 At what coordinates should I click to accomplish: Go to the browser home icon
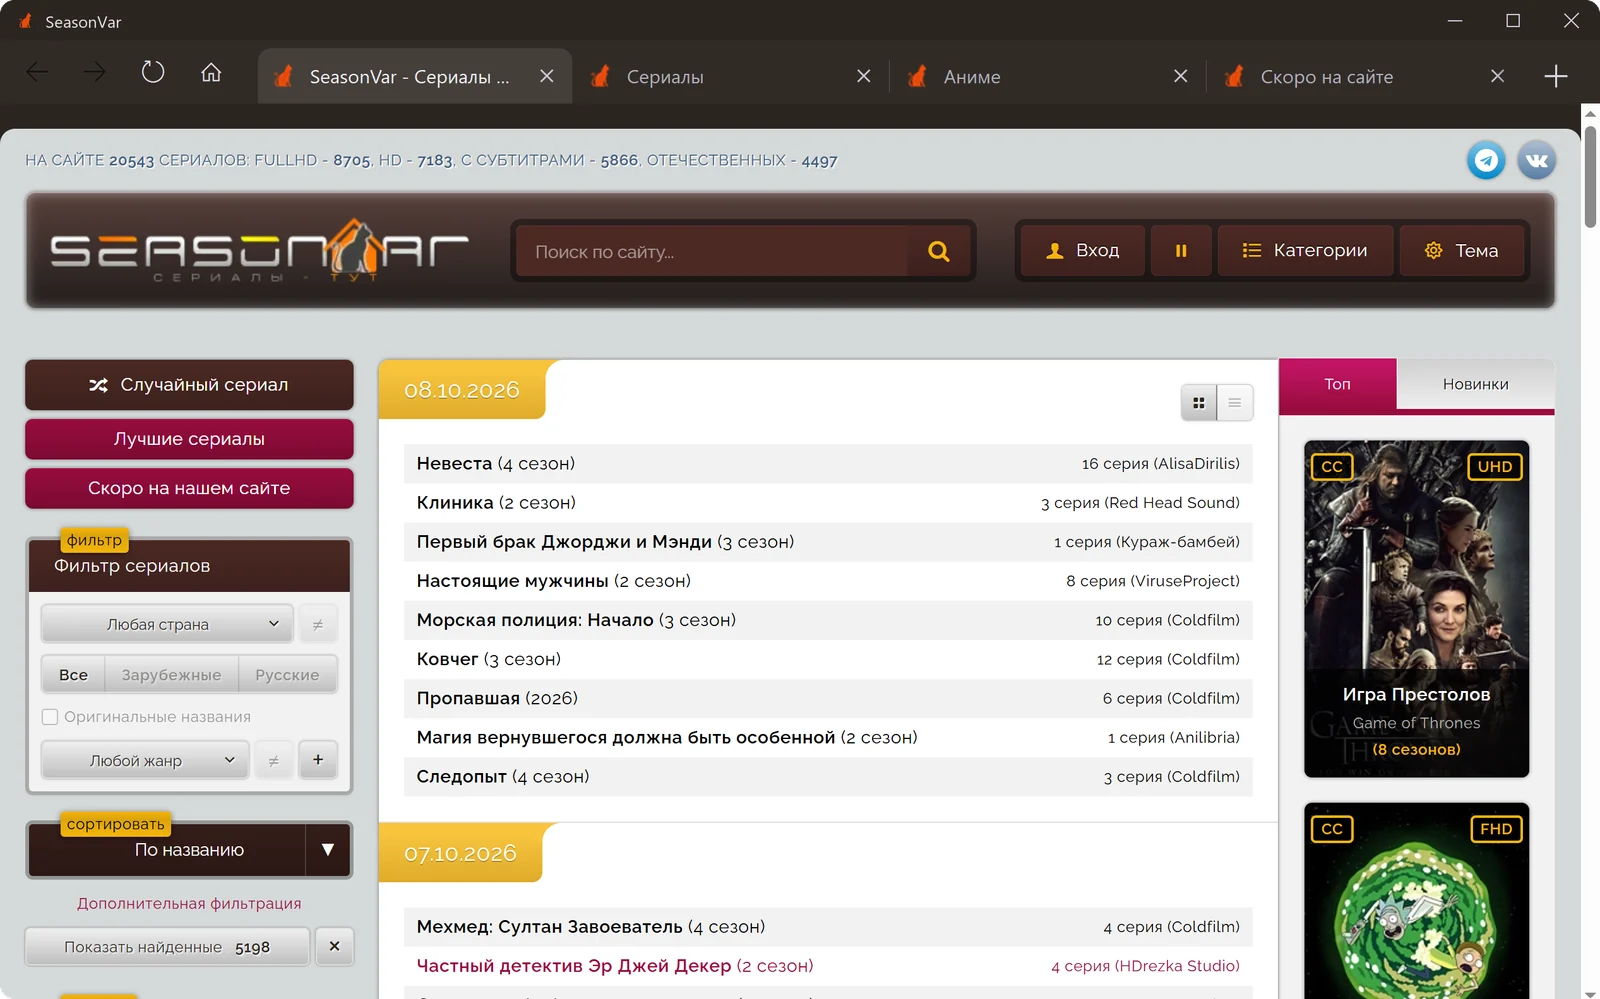pyautogui.click(x=211, y=72)
